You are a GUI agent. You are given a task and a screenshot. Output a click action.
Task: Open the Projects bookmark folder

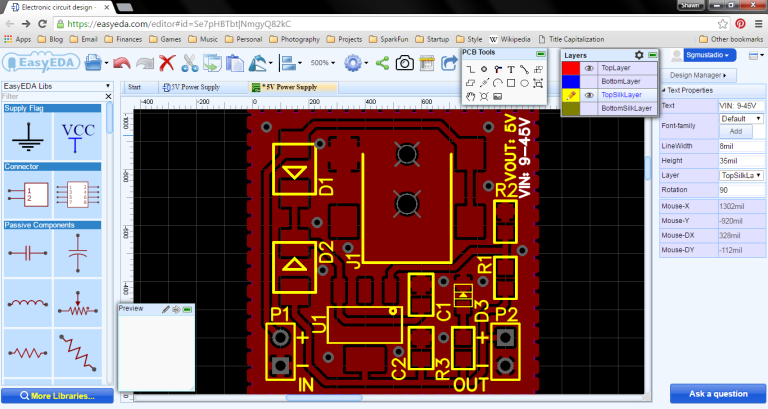point(344,39)
